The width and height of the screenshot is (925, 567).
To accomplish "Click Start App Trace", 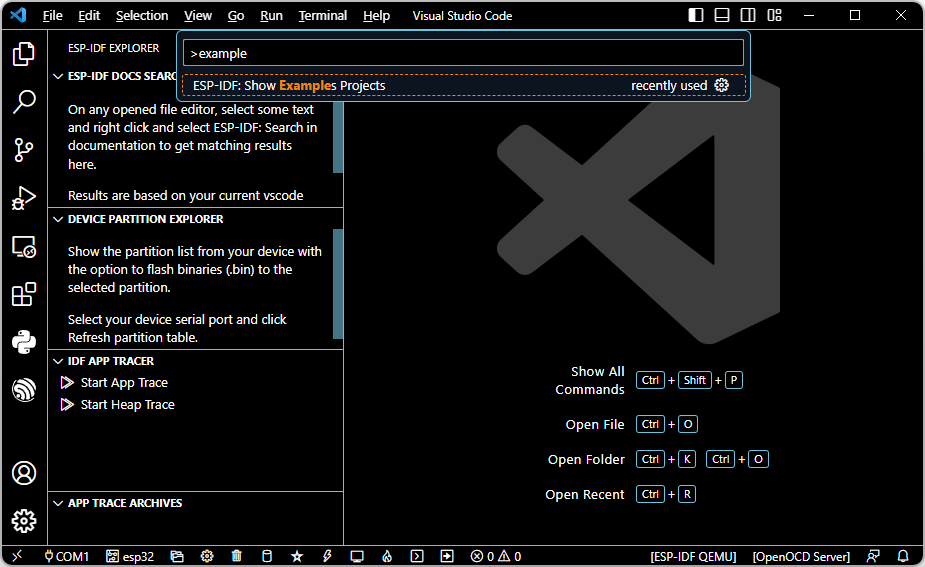I will 124,382.
